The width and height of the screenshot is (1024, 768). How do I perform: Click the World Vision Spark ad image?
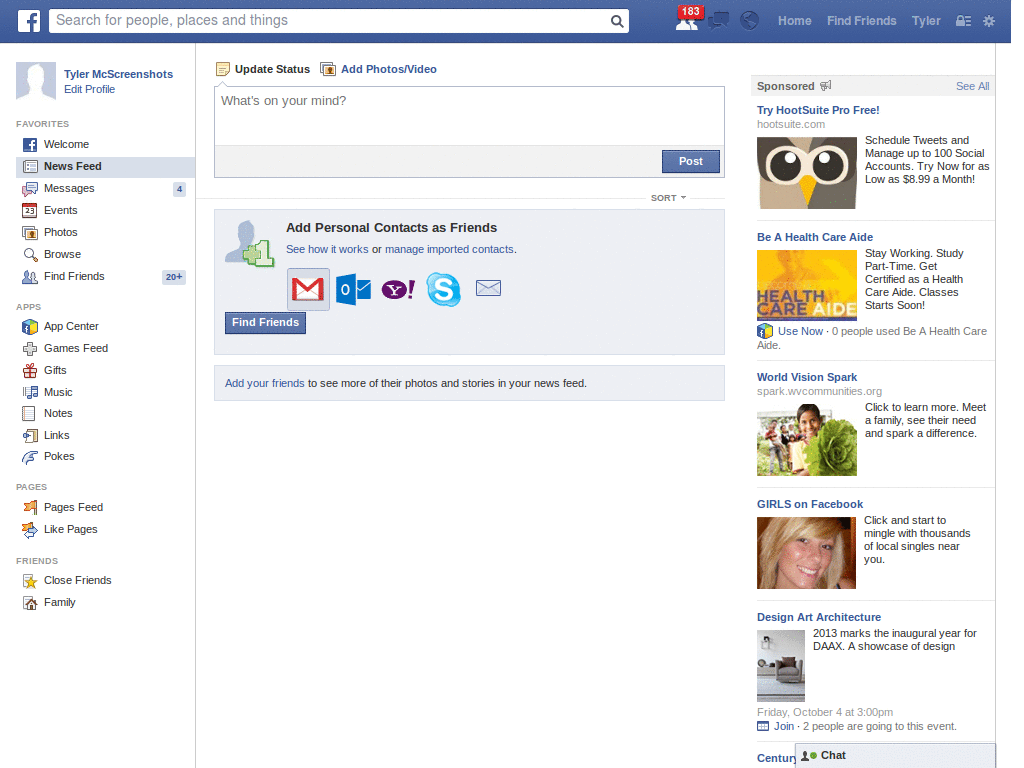[x=807, y=440]
